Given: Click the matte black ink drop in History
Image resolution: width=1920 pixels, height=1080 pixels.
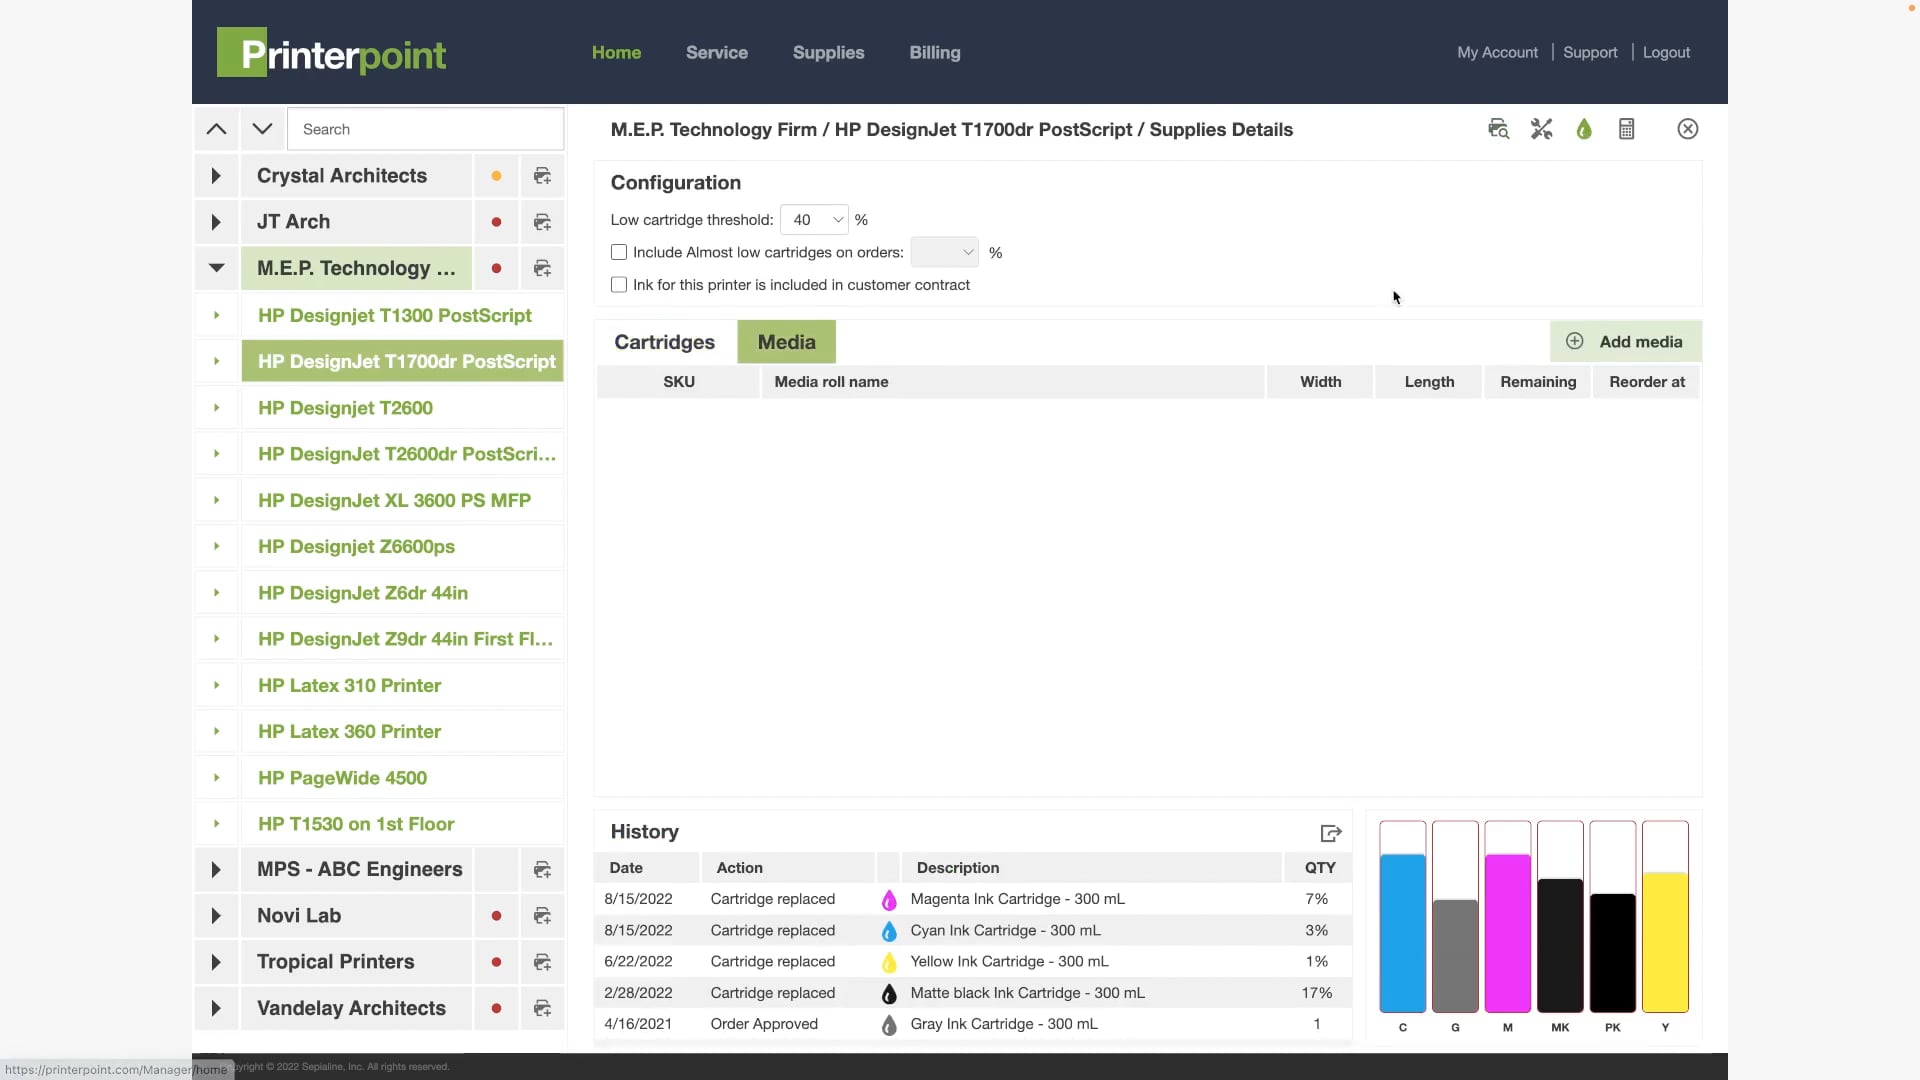Looking at the screenshot, I should pyautogui.click(x=889, y=994).
